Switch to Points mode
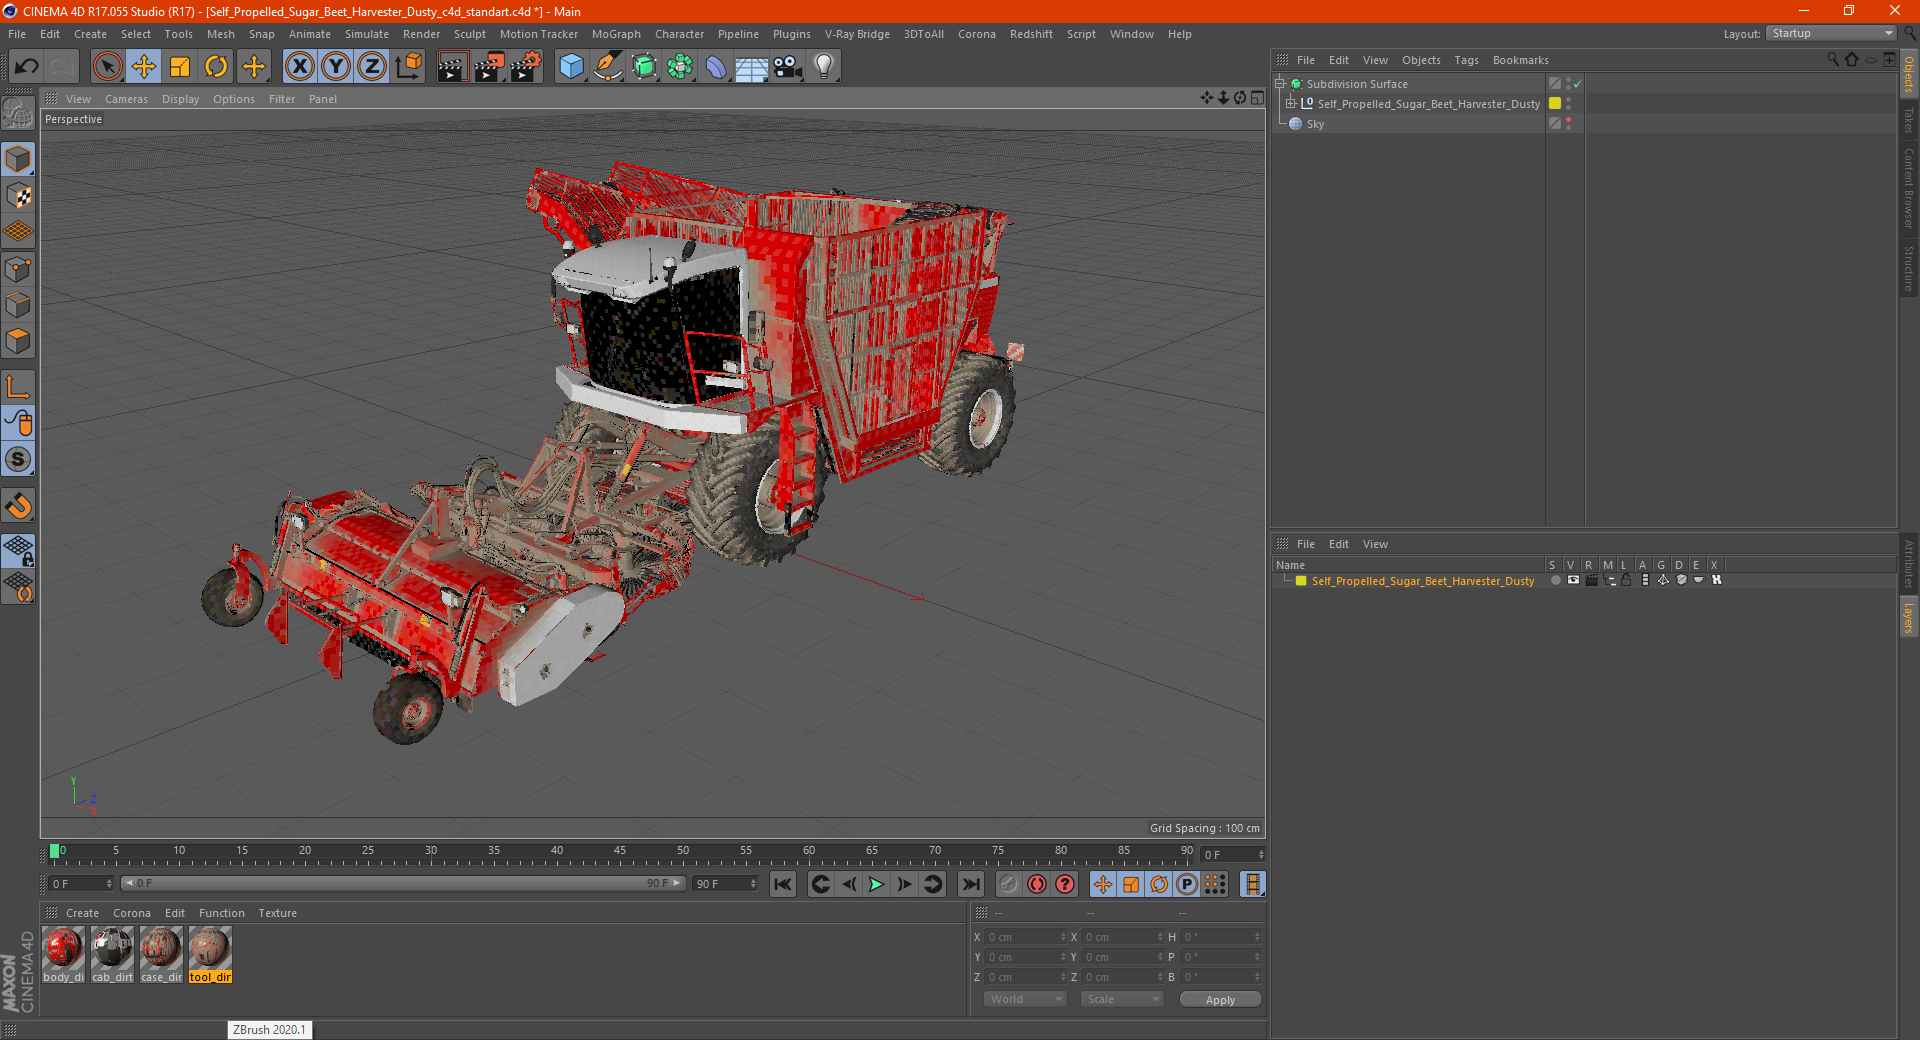 tap(18, 269)
